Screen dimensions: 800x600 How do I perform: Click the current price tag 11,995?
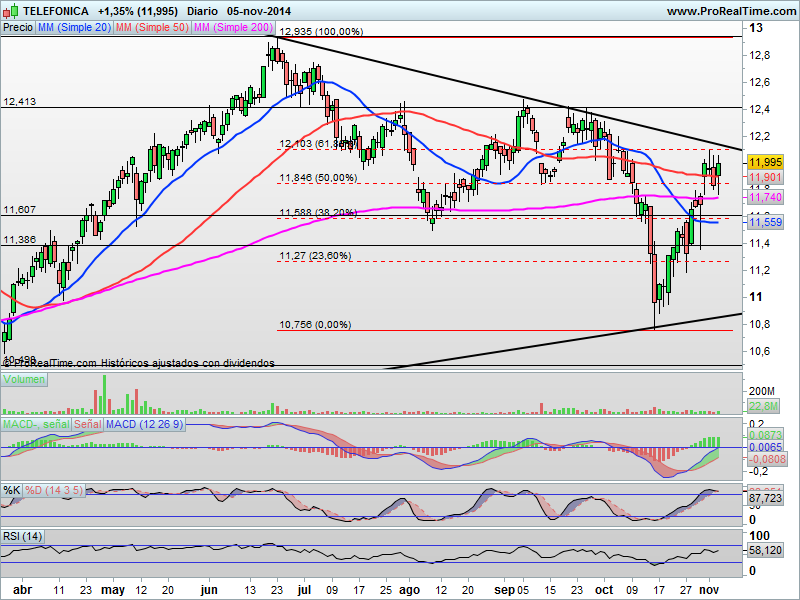click(765, 162)
